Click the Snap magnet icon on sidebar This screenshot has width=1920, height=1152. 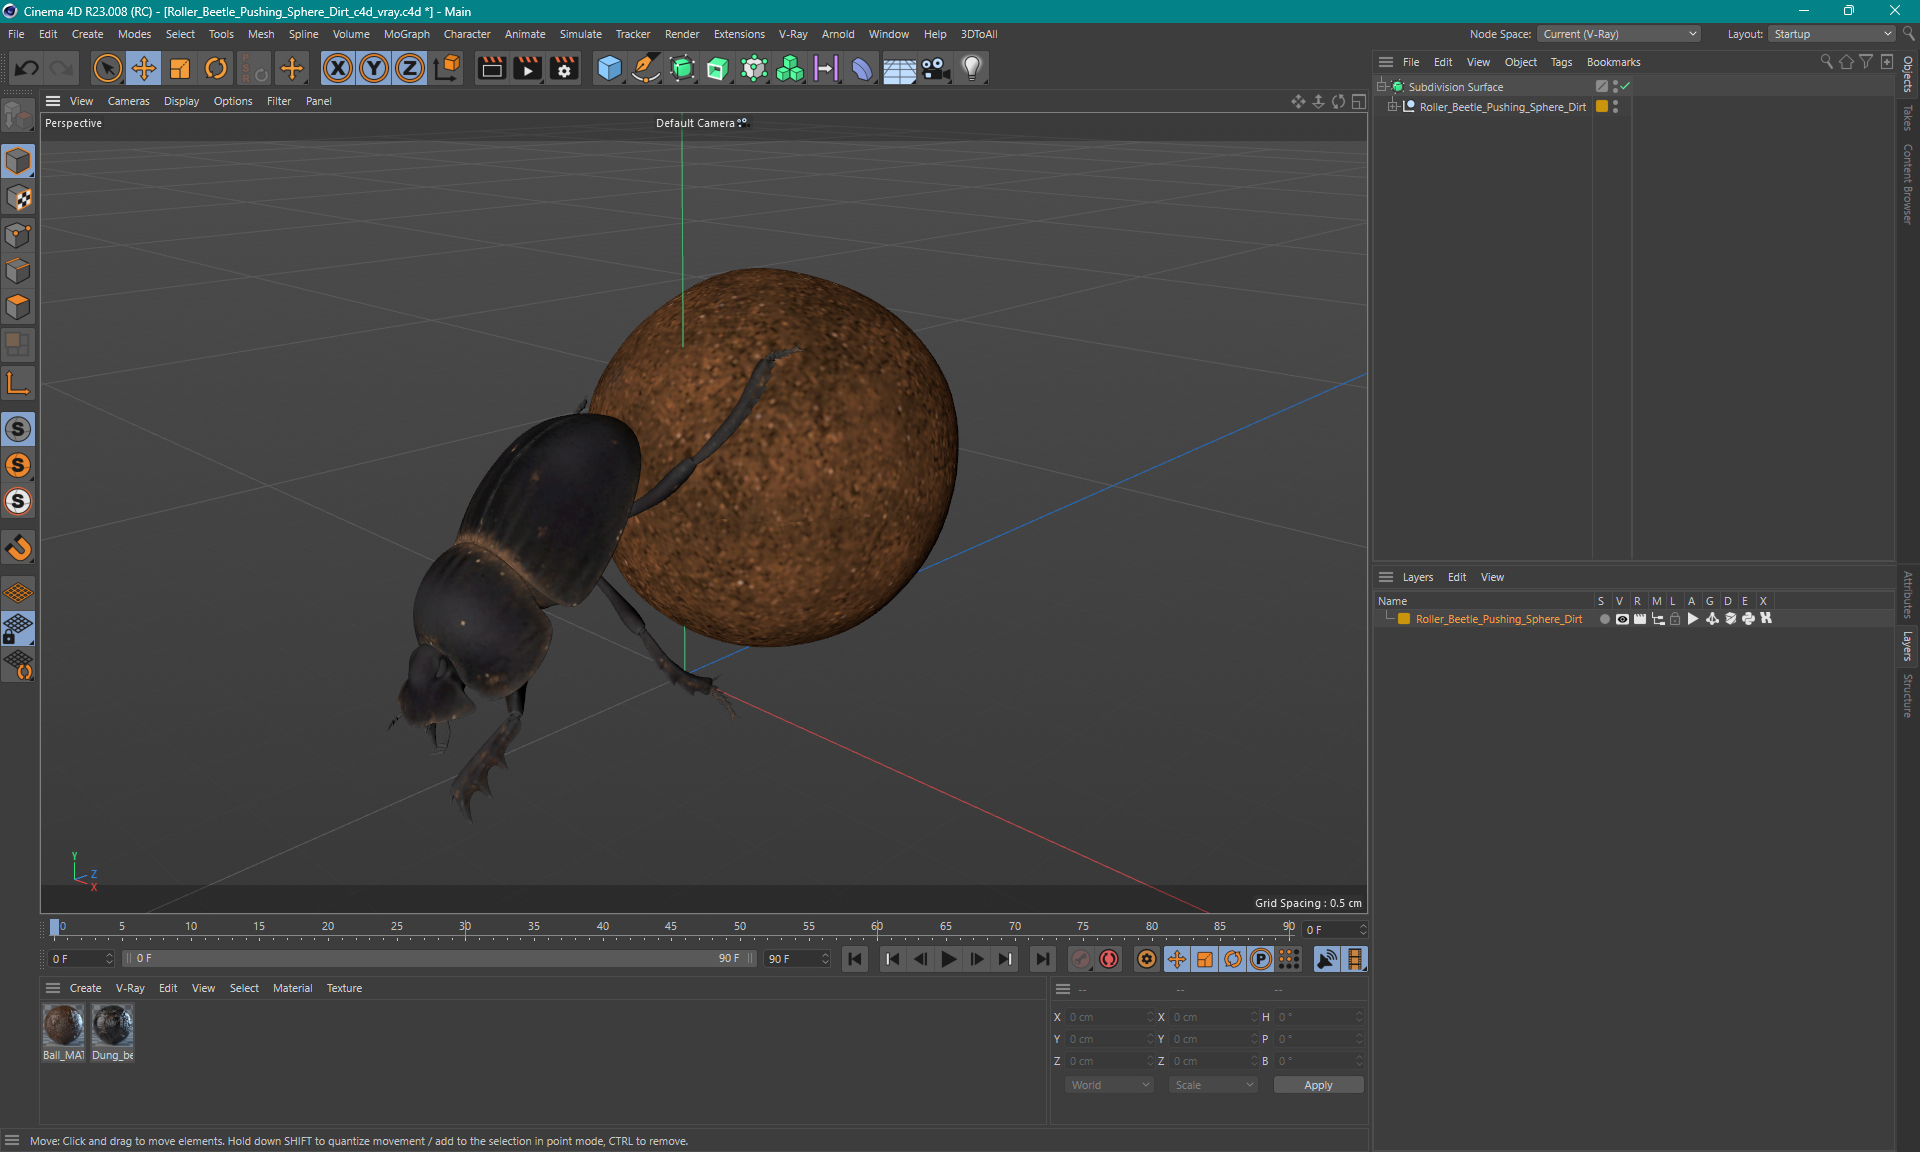(x=18, y=547)
